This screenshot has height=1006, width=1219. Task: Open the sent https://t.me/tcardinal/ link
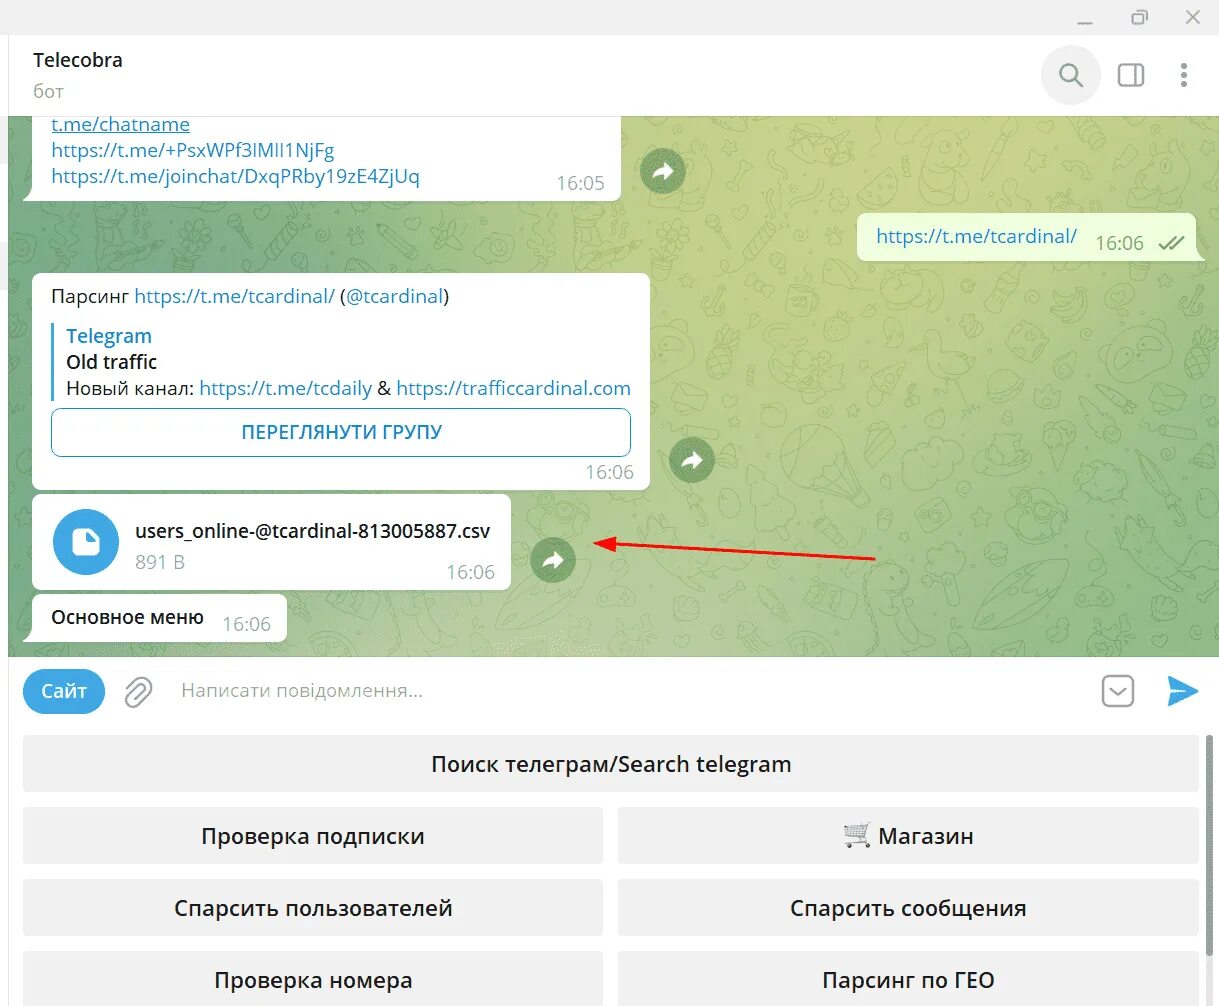[x=976, y=236]
